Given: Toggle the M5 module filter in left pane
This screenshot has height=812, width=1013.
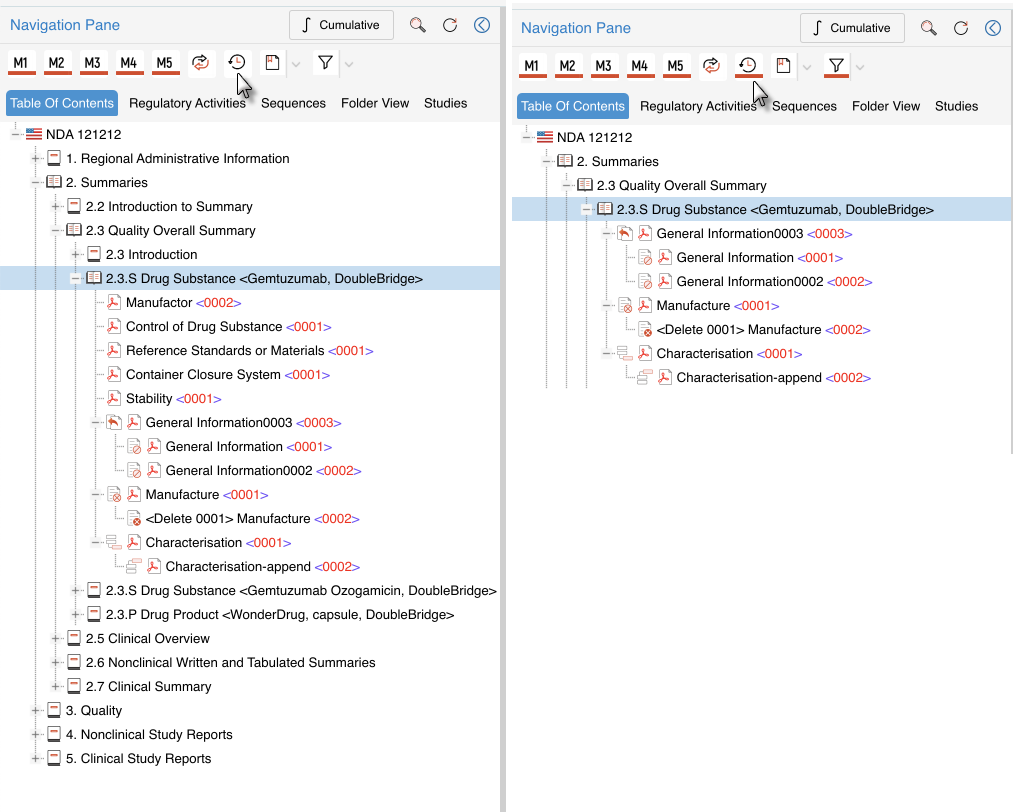Looking at the screenshot, I should click(x=164, y=63).
